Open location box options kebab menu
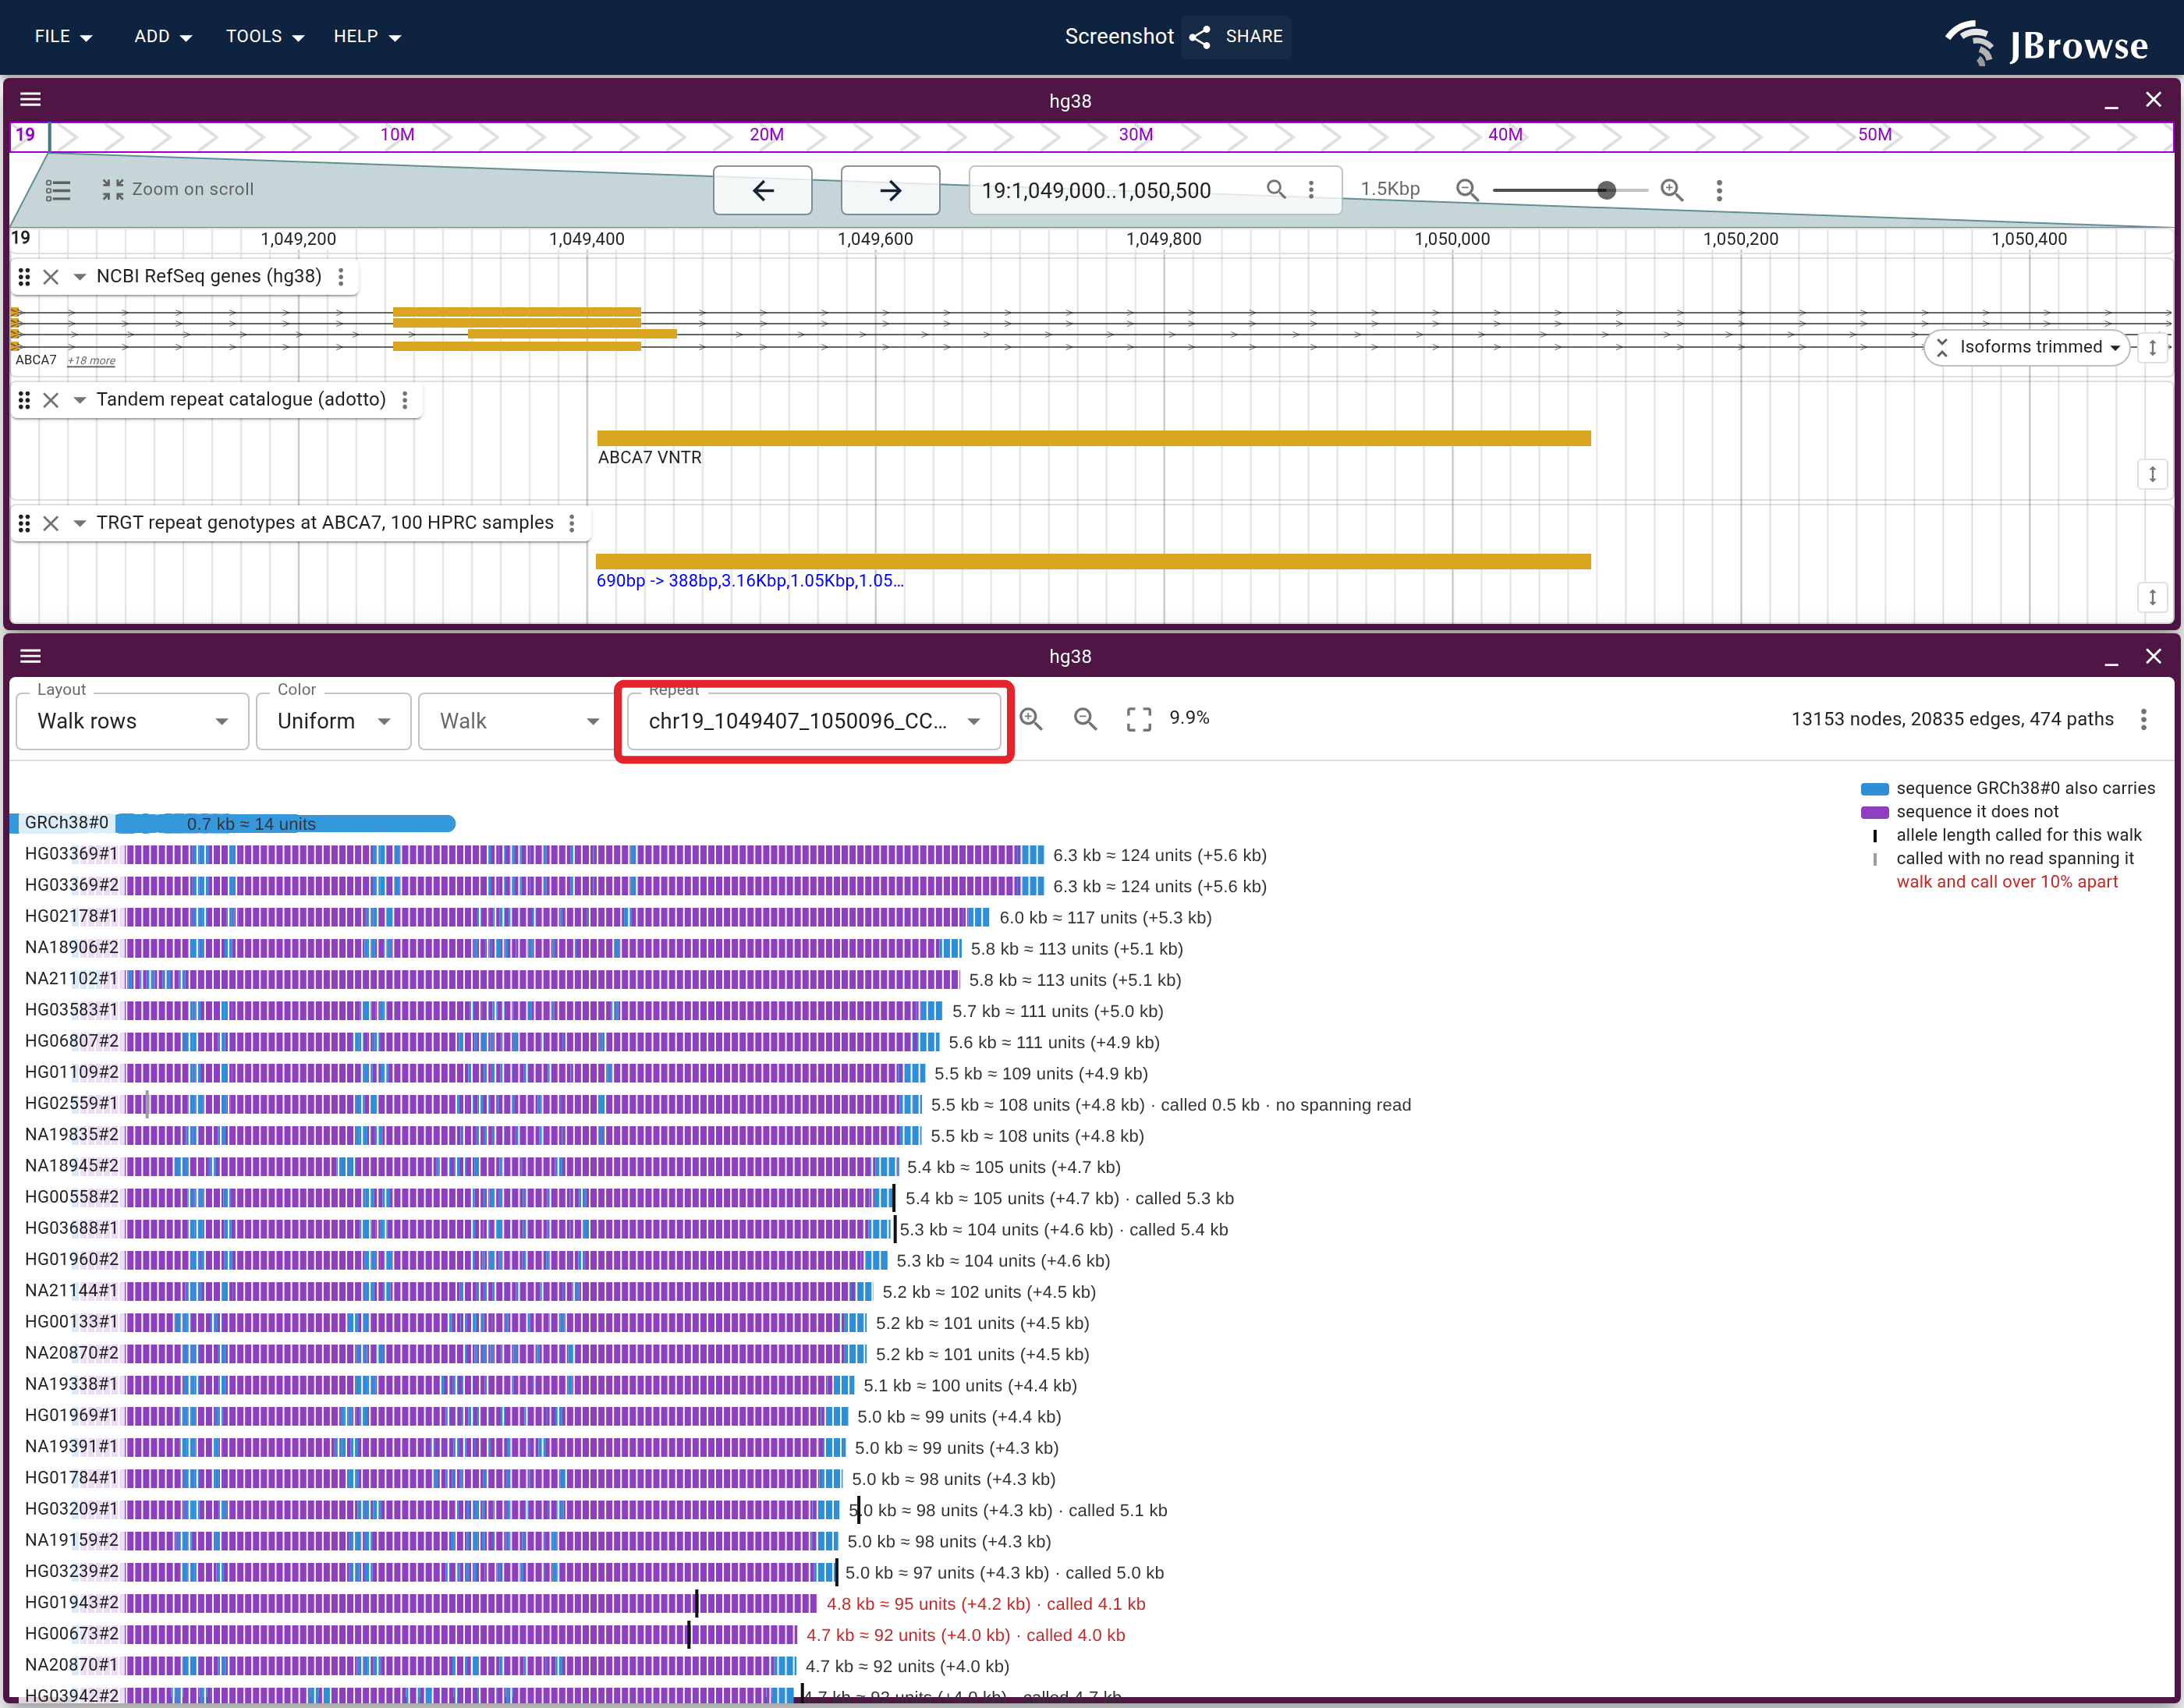This screenshot has height=1708, width=2184. tap(1311, 189)
